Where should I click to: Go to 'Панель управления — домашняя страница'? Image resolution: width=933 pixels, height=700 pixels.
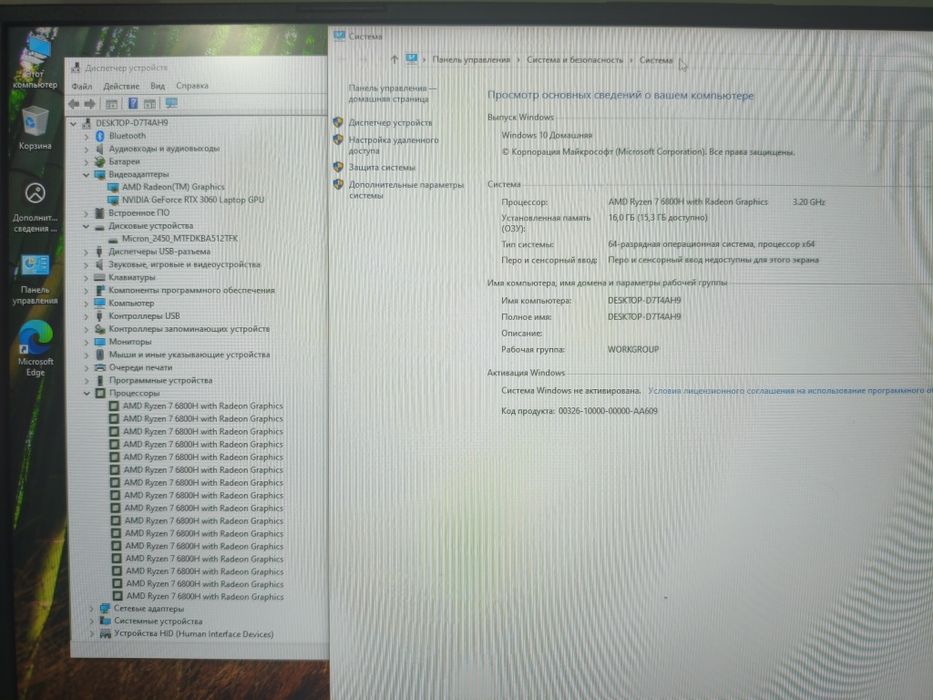393,93
